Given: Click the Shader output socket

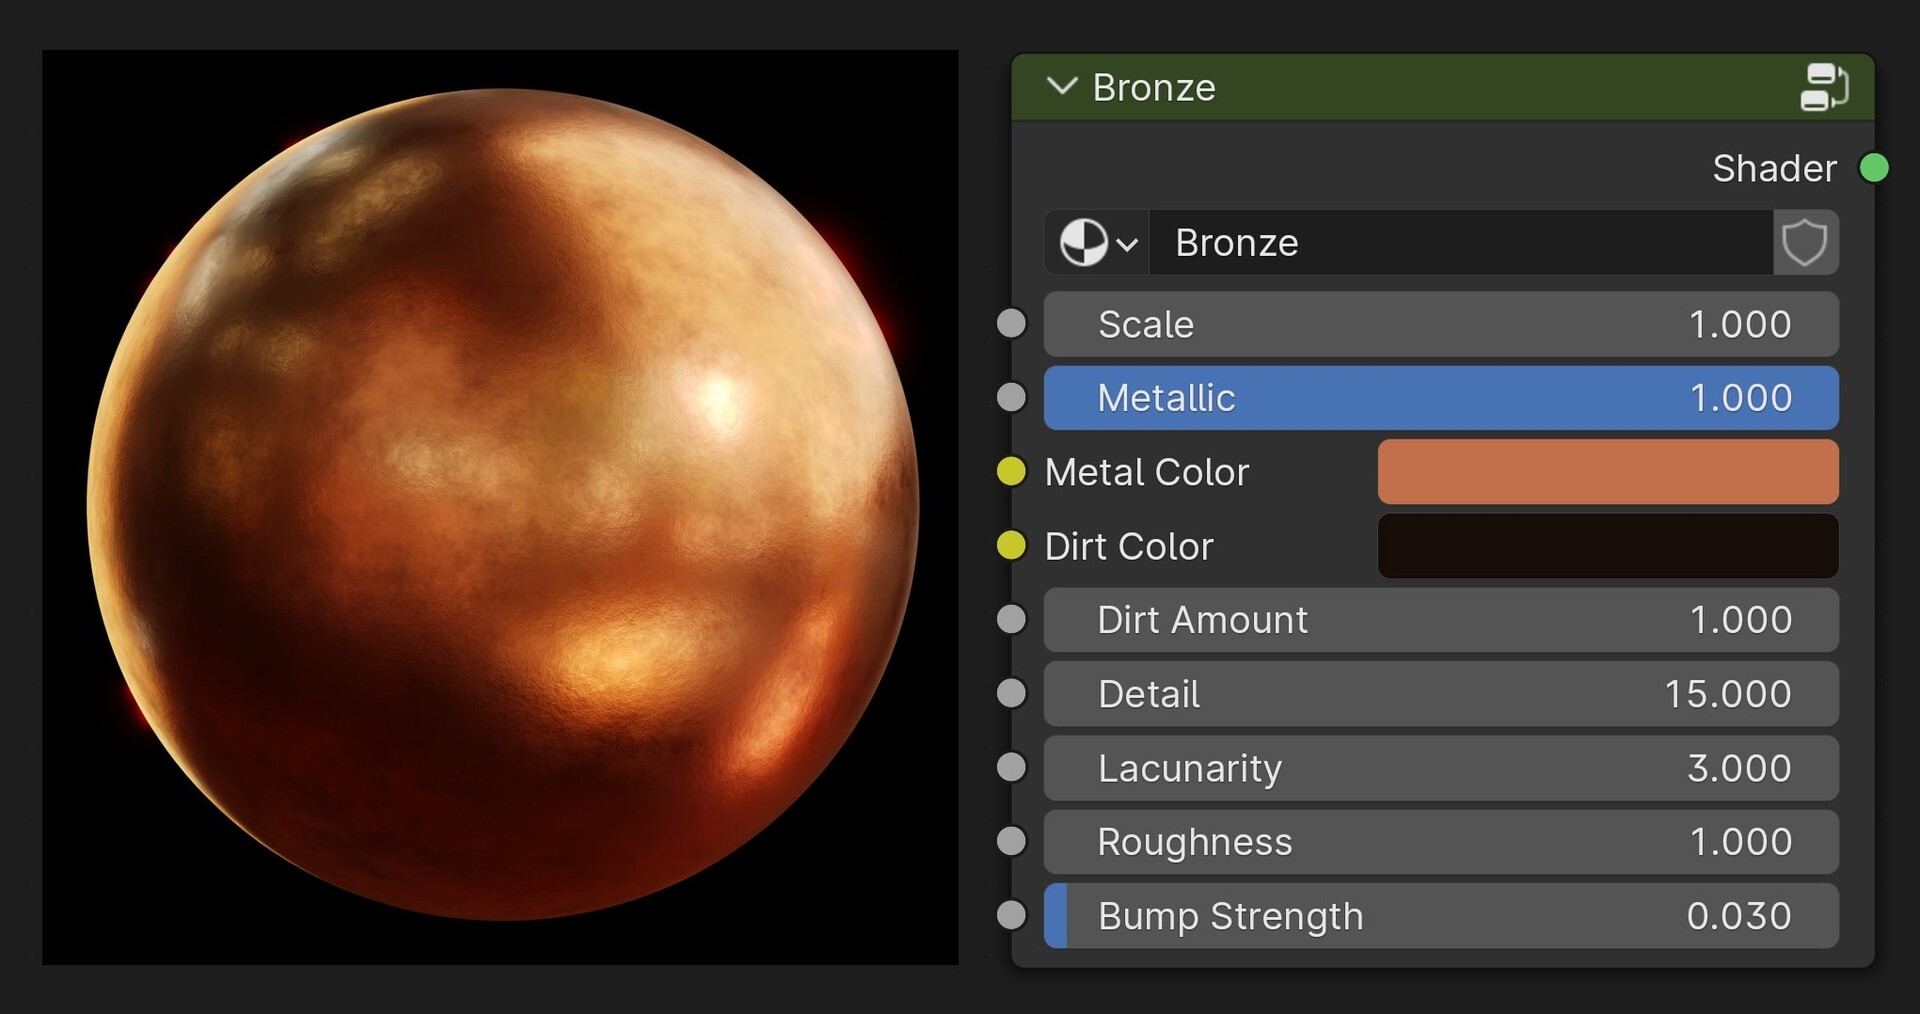Looking at the screenshot, I should (1873, 168).
